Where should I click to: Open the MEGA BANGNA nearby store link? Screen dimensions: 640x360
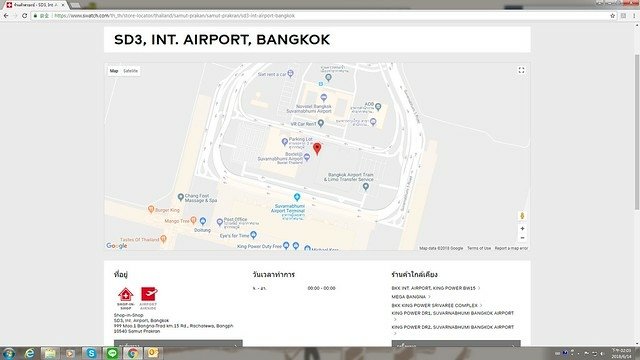point(409,297)
